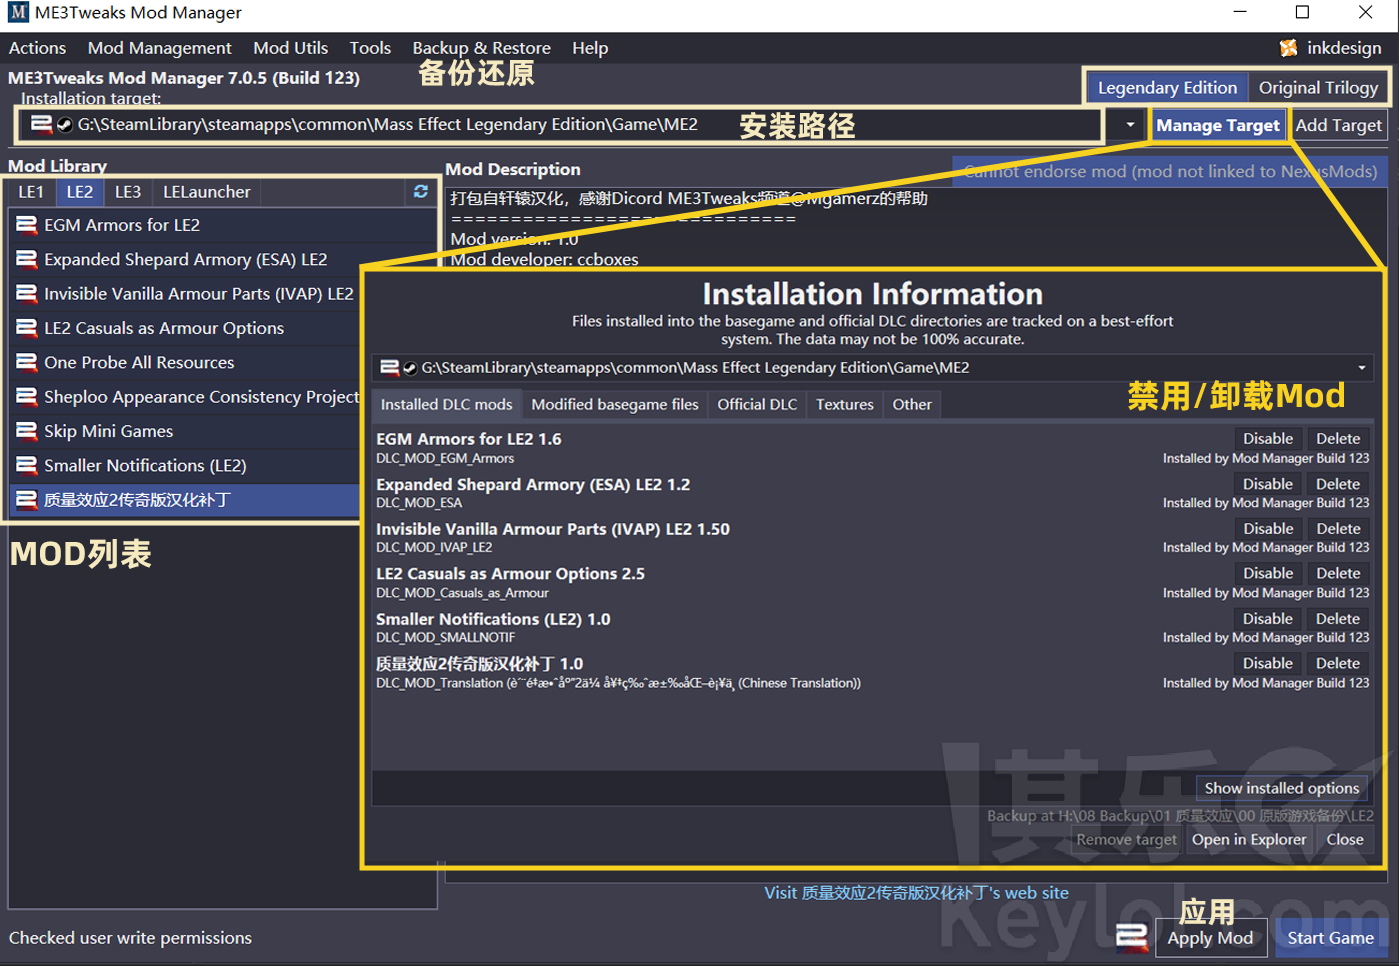Switch to Original Trilogy mode
The height and width of the screenshot is (966, 1399).
click(1318, 88)
